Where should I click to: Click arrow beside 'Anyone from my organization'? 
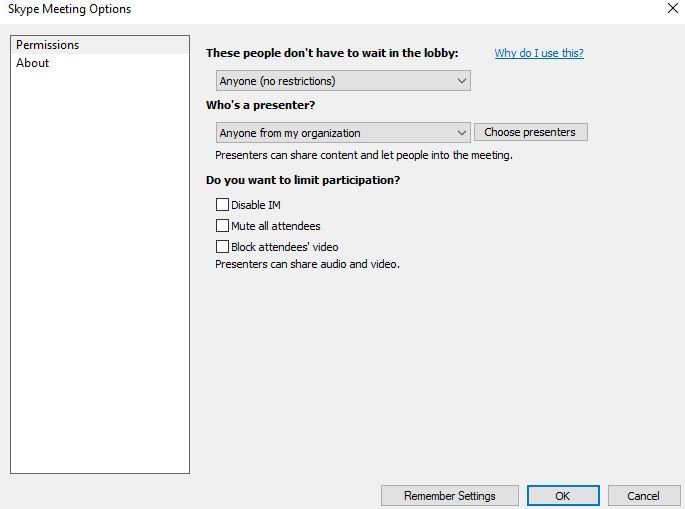462,133
